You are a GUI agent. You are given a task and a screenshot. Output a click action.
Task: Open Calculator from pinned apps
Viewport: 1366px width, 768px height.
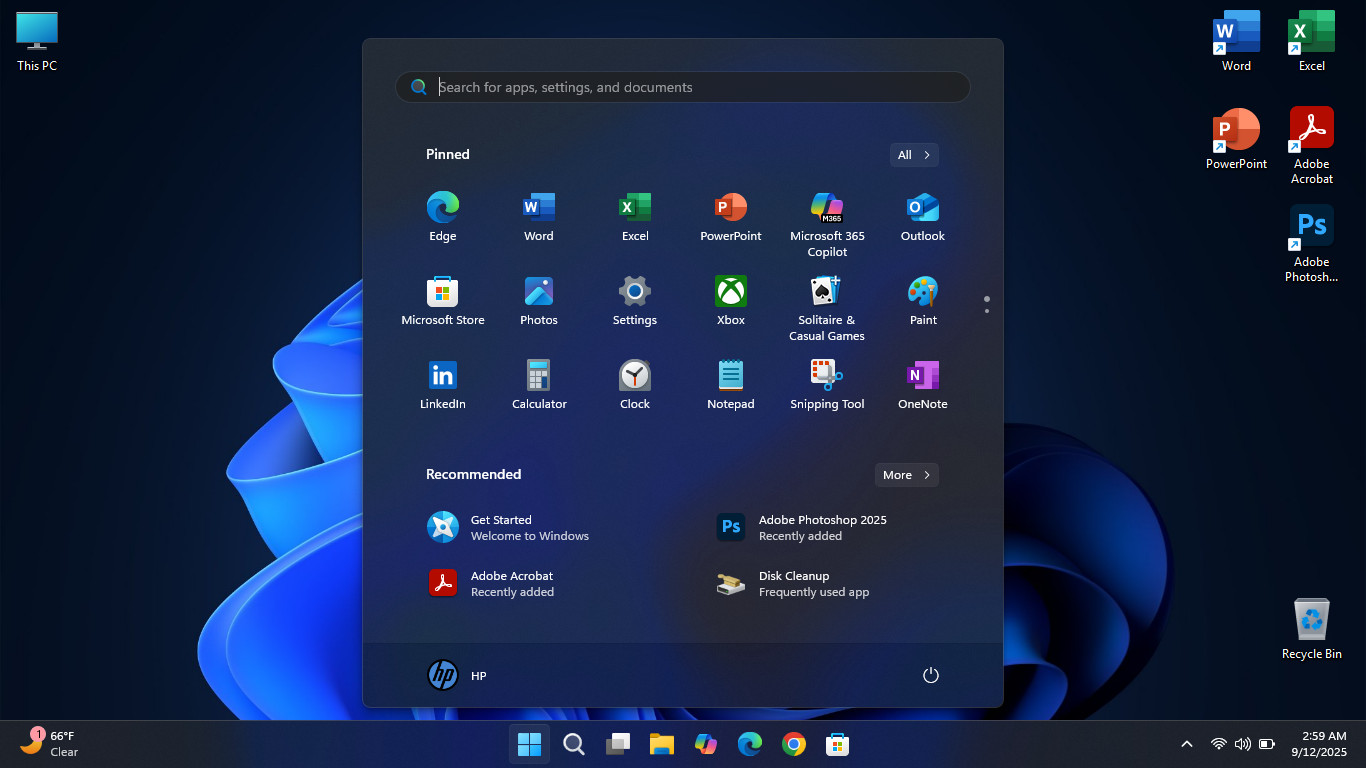[x=539, y=385]
